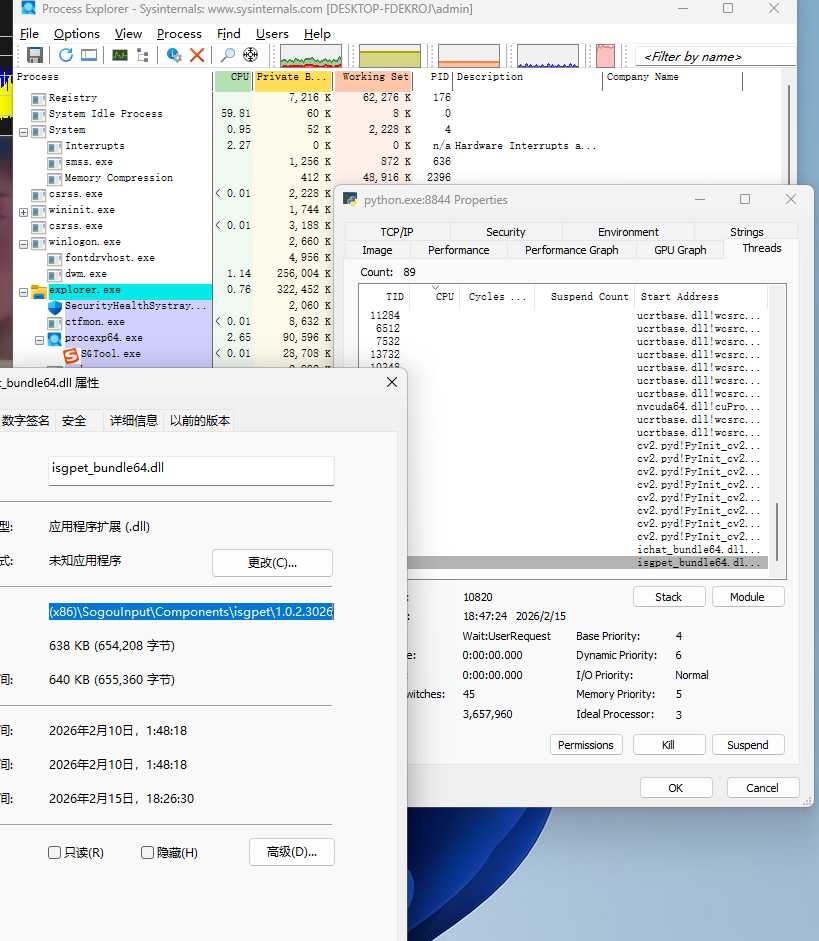Click the Stack button
819x941 pixels.
[668, 597]
